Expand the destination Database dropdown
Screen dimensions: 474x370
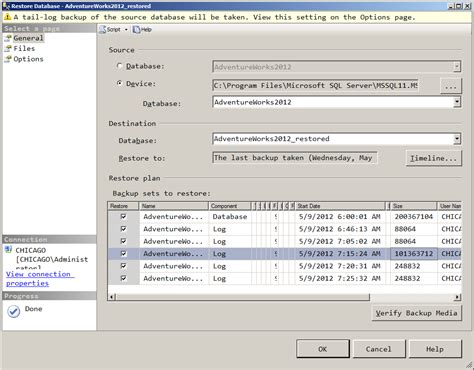[x=457, y=139]
